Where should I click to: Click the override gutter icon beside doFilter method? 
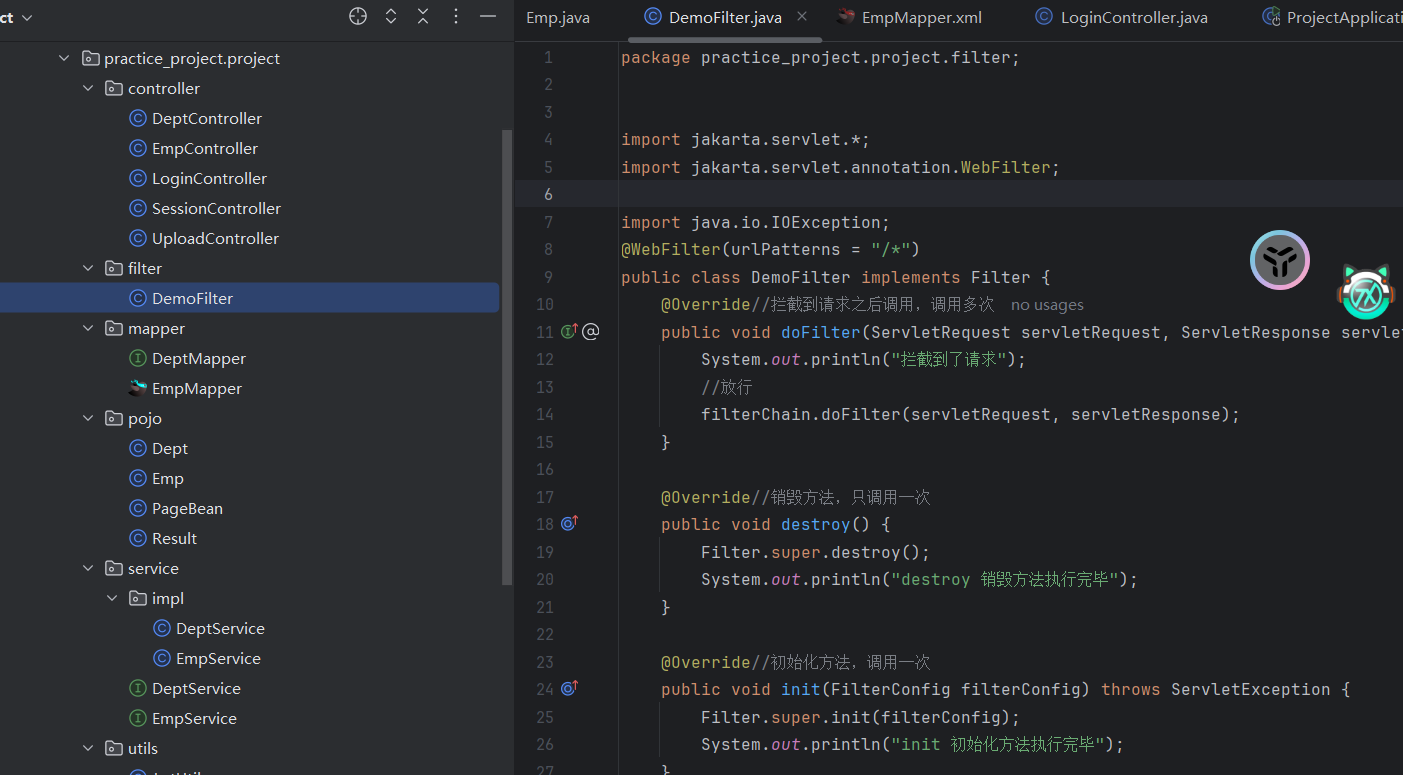[569, 332]
